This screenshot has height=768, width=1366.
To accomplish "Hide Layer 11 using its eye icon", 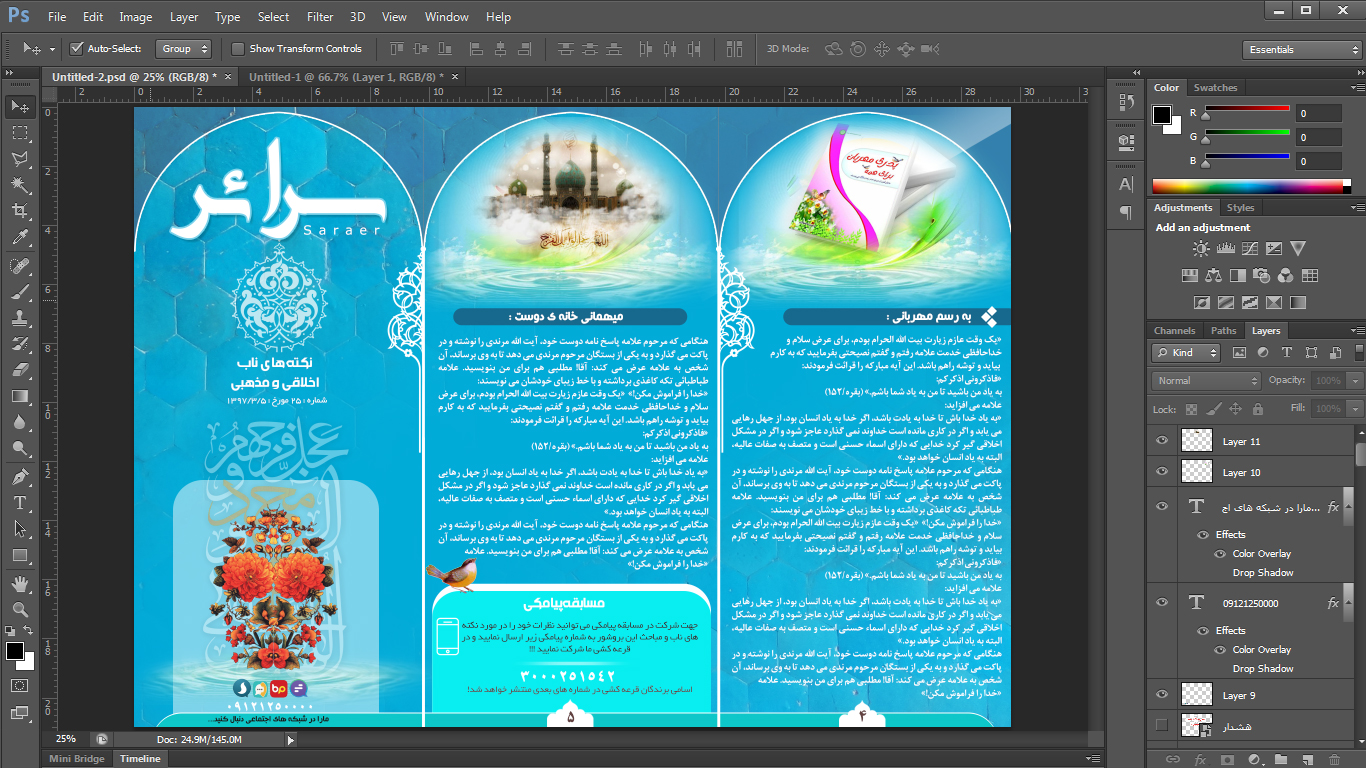I will (x=1162, y=440).
